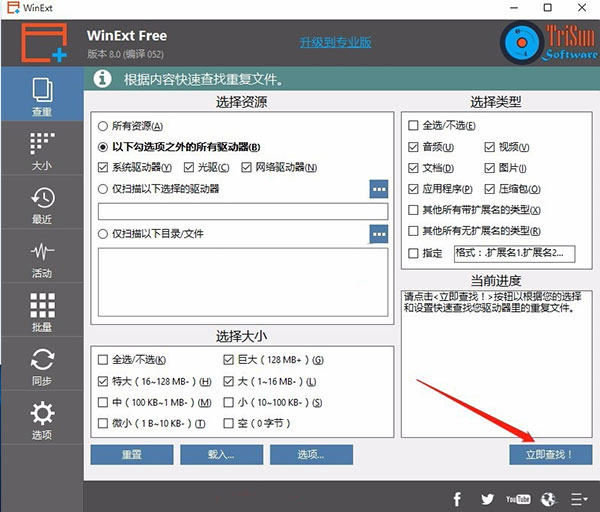600x512 pixels.
Task: Uncheck 光驱(C) checkbox
Action: (189, 167)
